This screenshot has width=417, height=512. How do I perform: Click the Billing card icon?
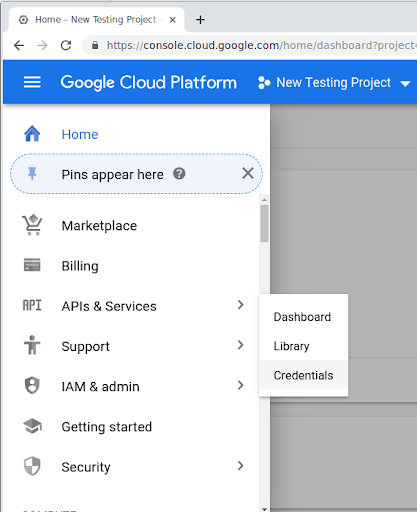32,265
